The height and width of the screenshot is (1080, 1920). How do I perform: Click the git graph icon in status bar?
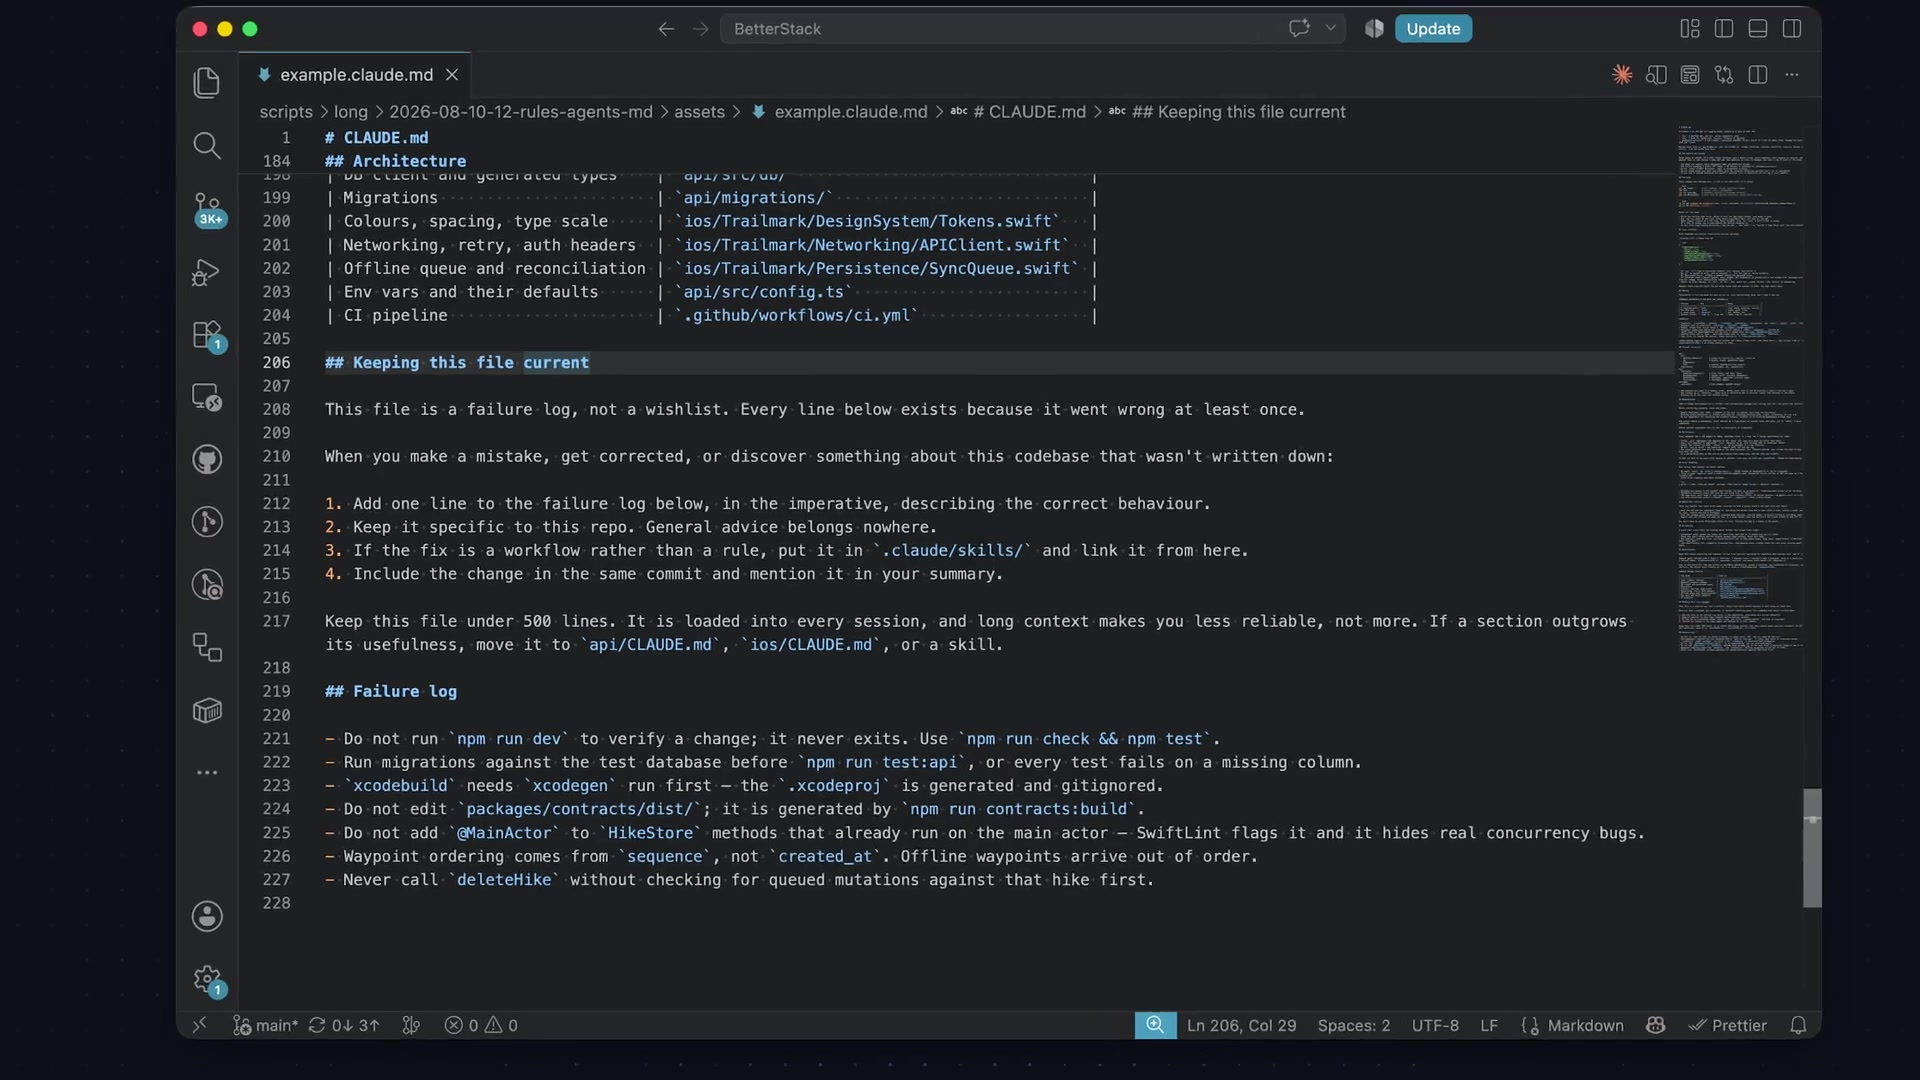[411, 1025]
